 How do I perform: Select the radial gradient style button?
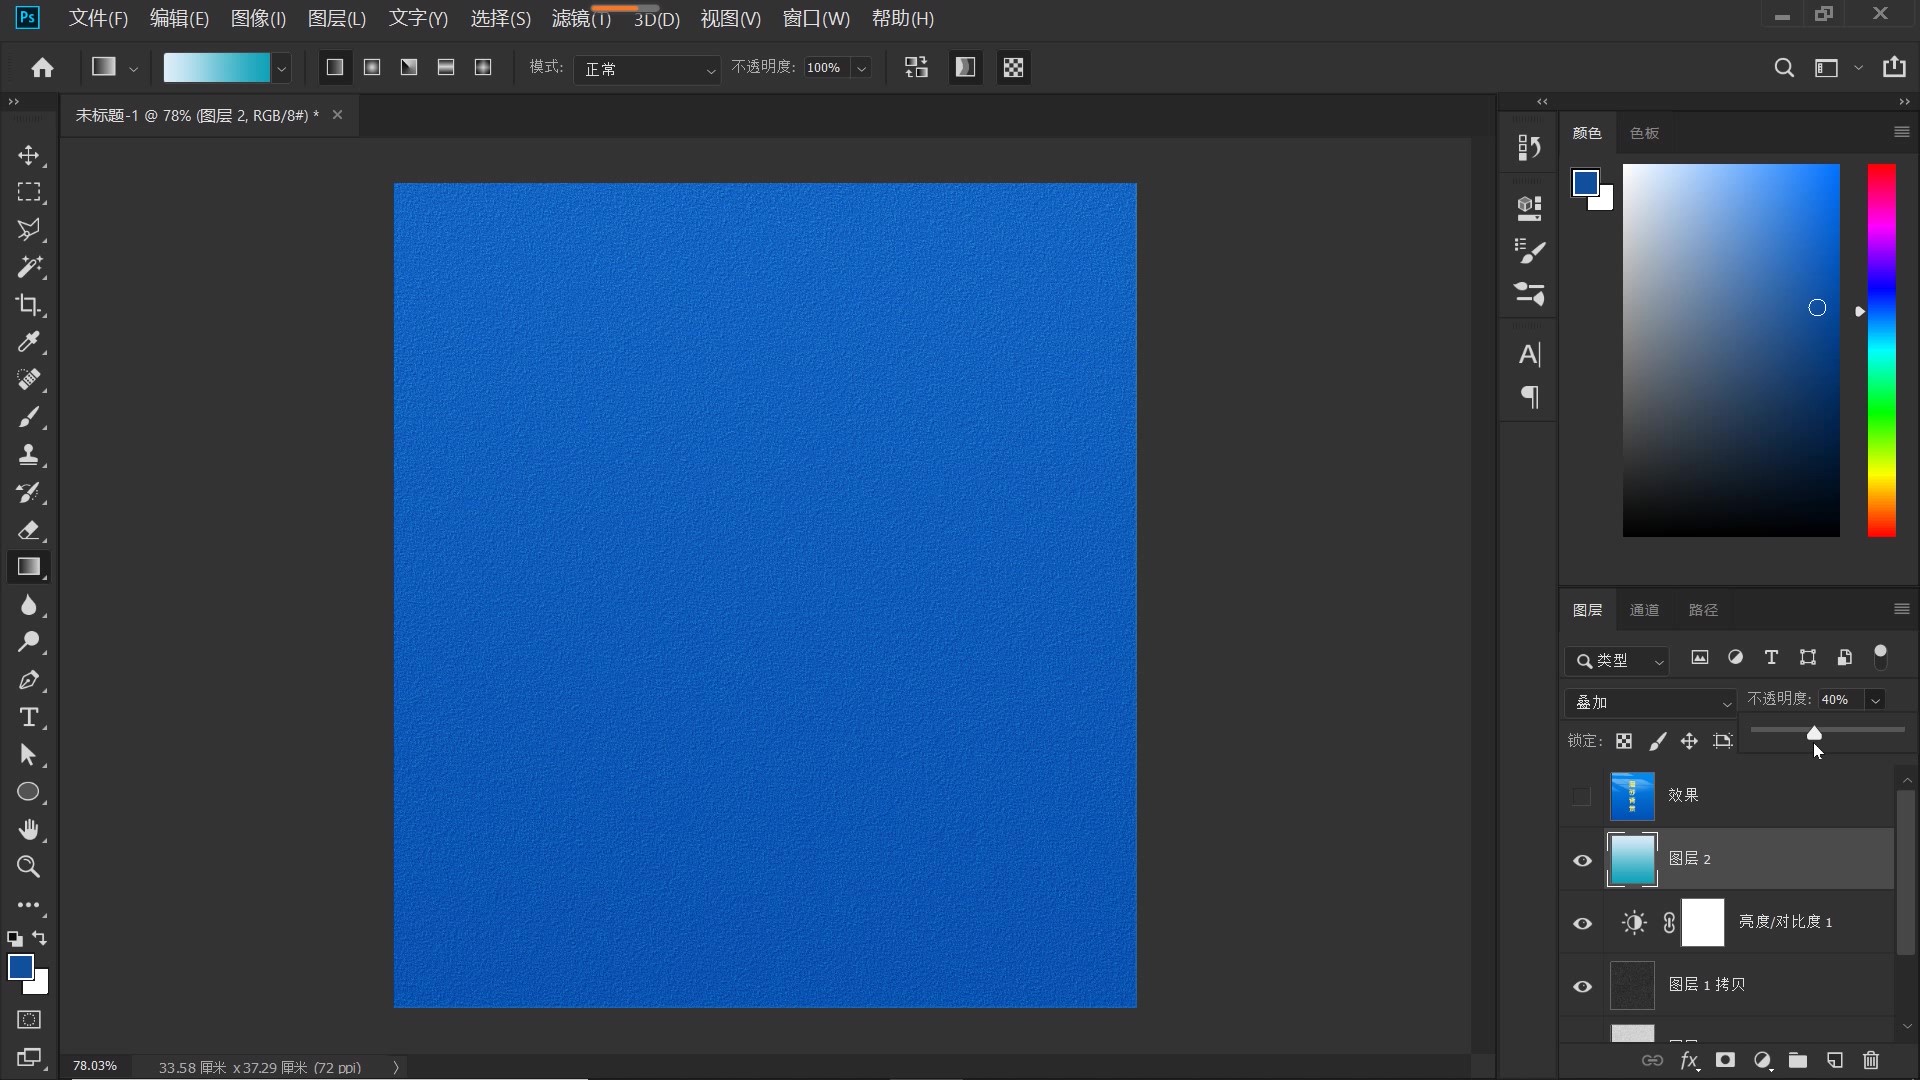click(x=372, y=67)
